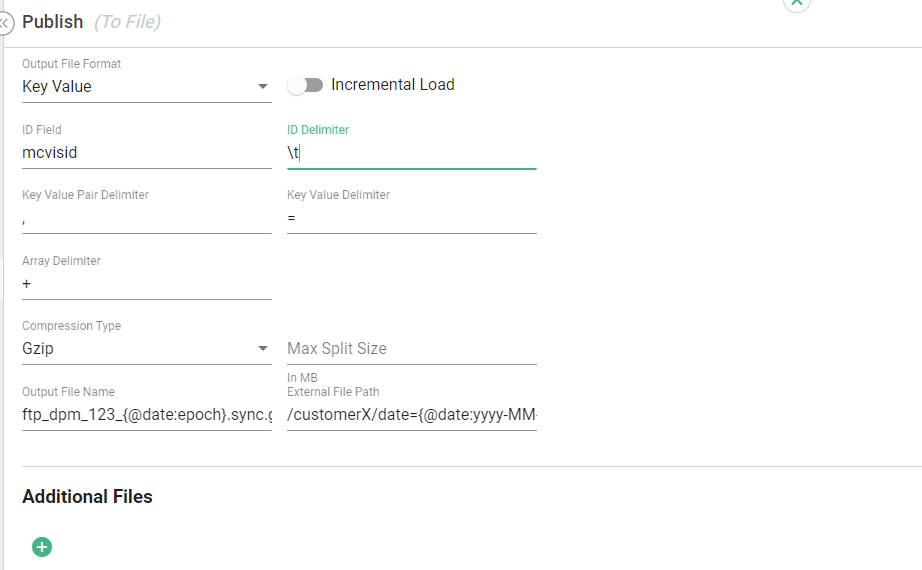Open the Output File Format dropdown
The width and height of the screenshot is (922, 570).
point(263,86)
